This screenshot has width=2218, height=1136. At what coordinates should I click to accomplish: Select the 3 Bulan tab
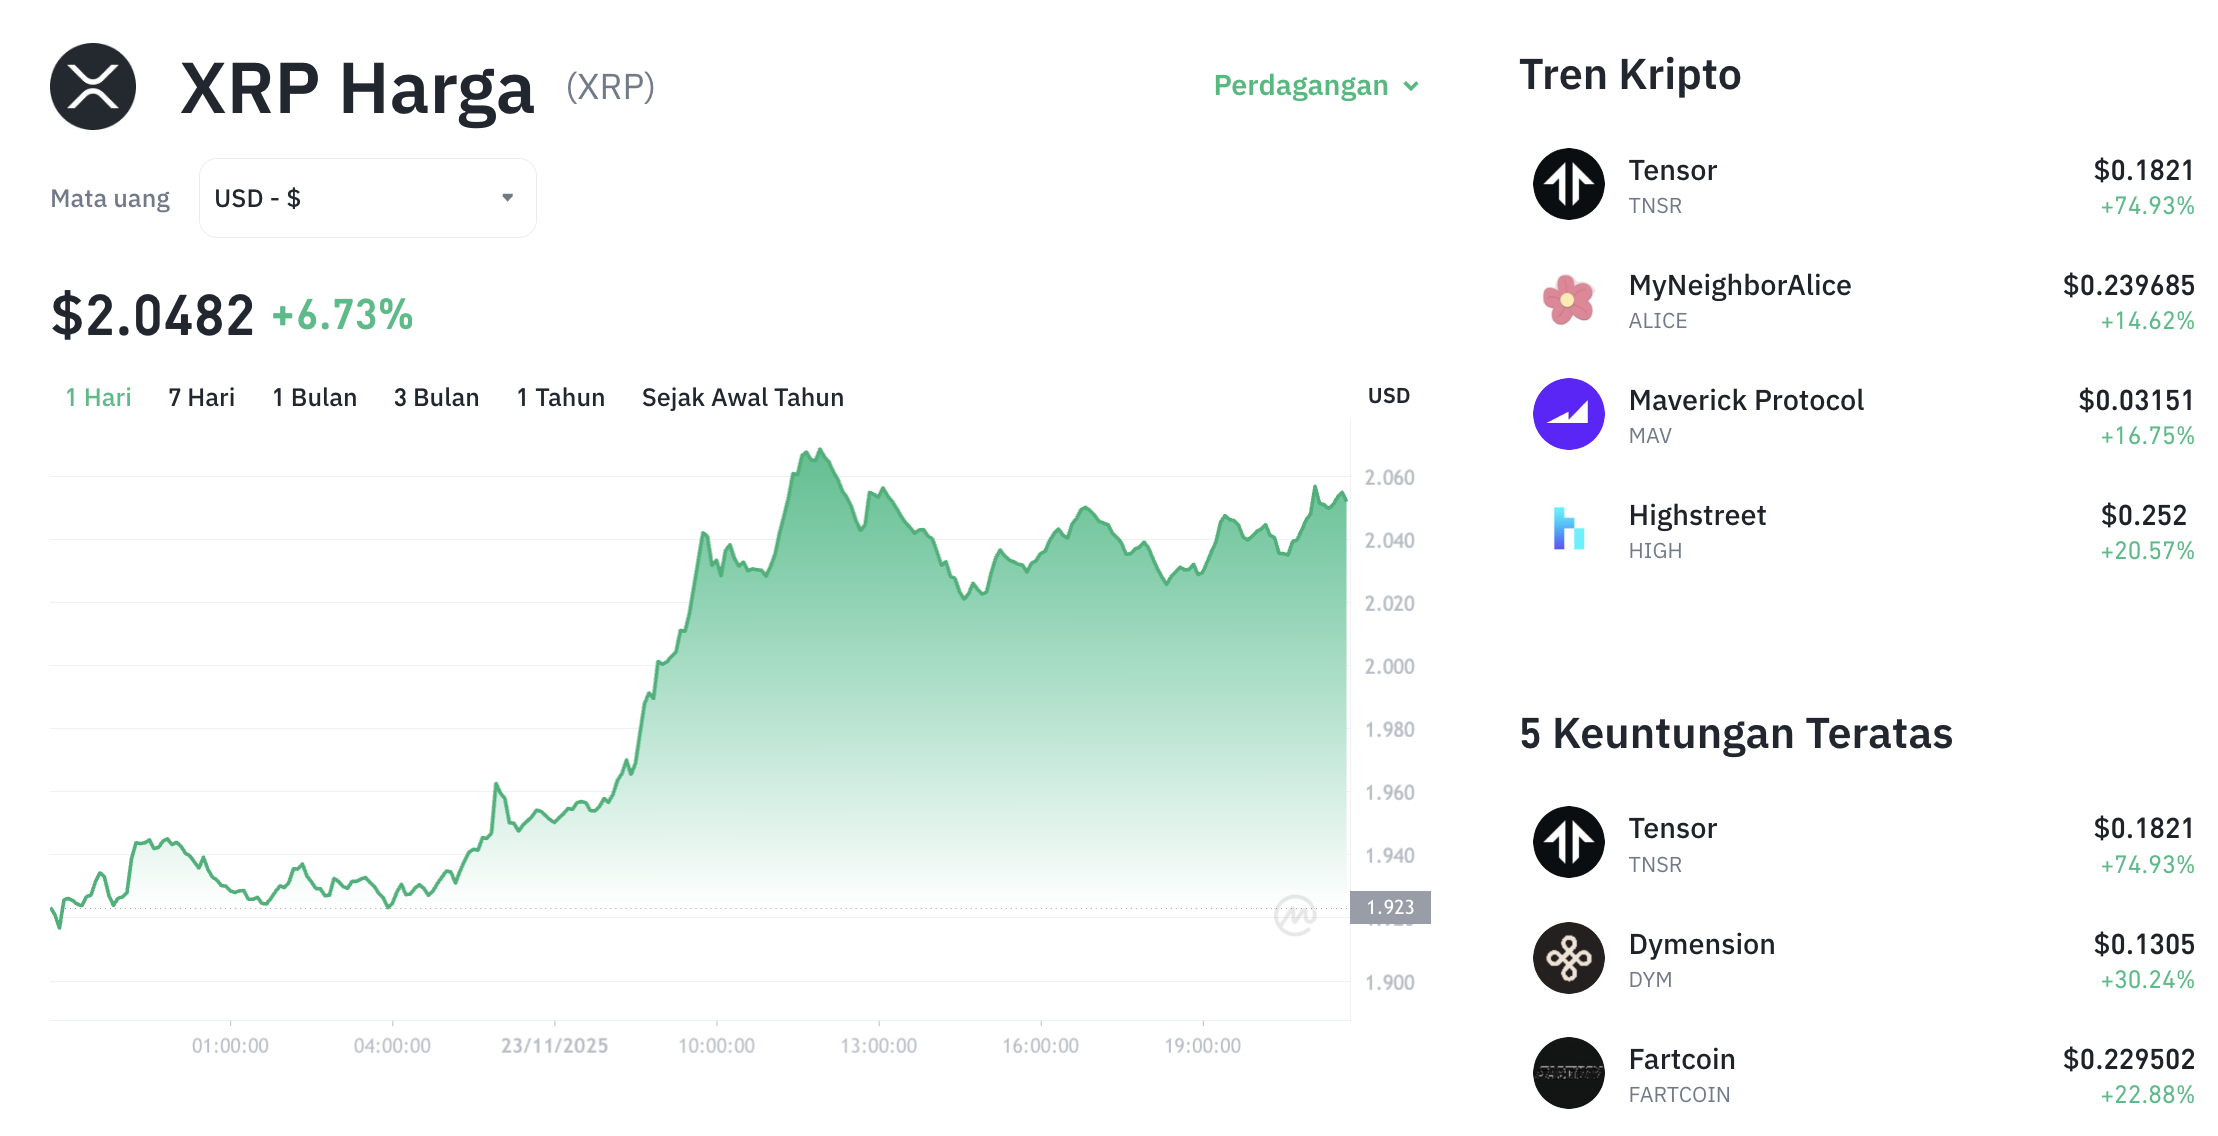[436, 397]
